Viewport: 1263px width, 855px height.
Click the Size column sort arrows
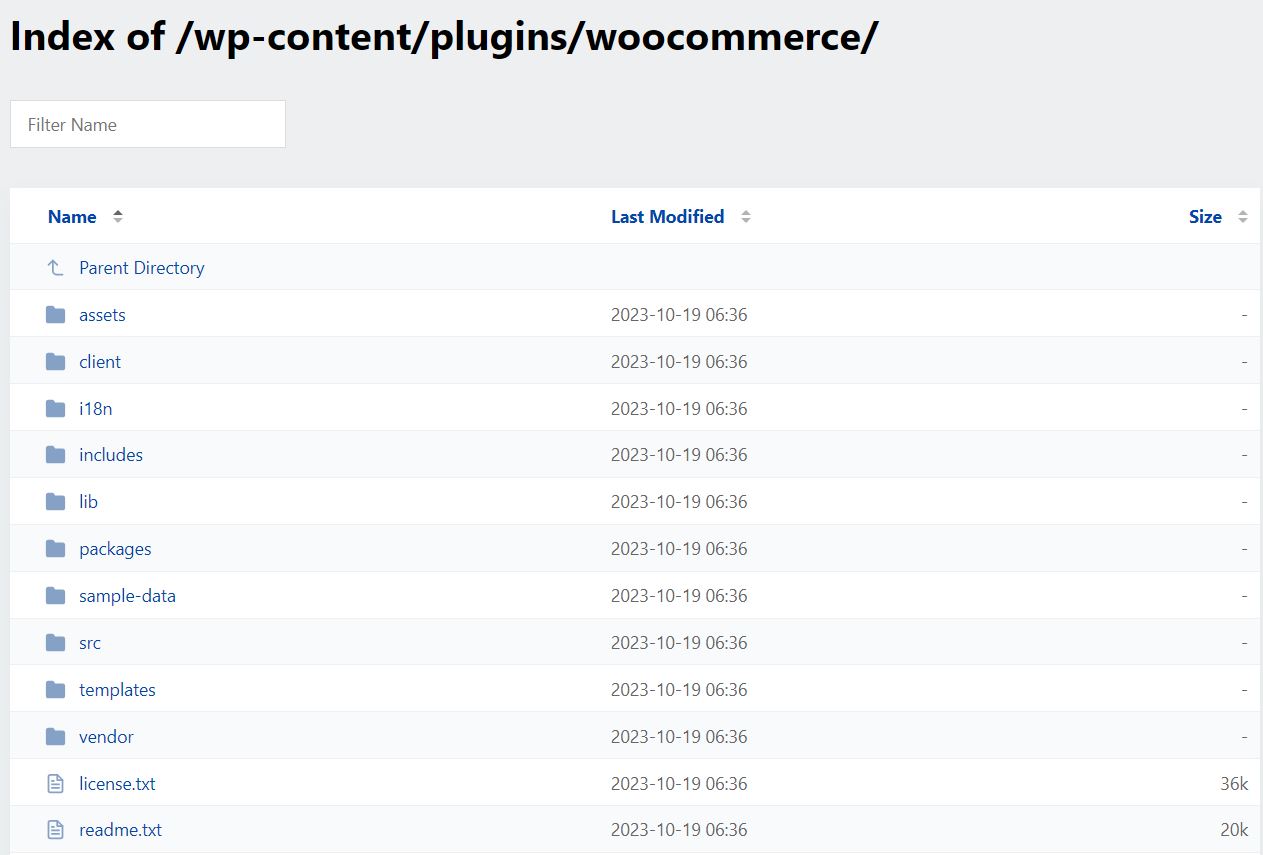tap(1243, 217)
